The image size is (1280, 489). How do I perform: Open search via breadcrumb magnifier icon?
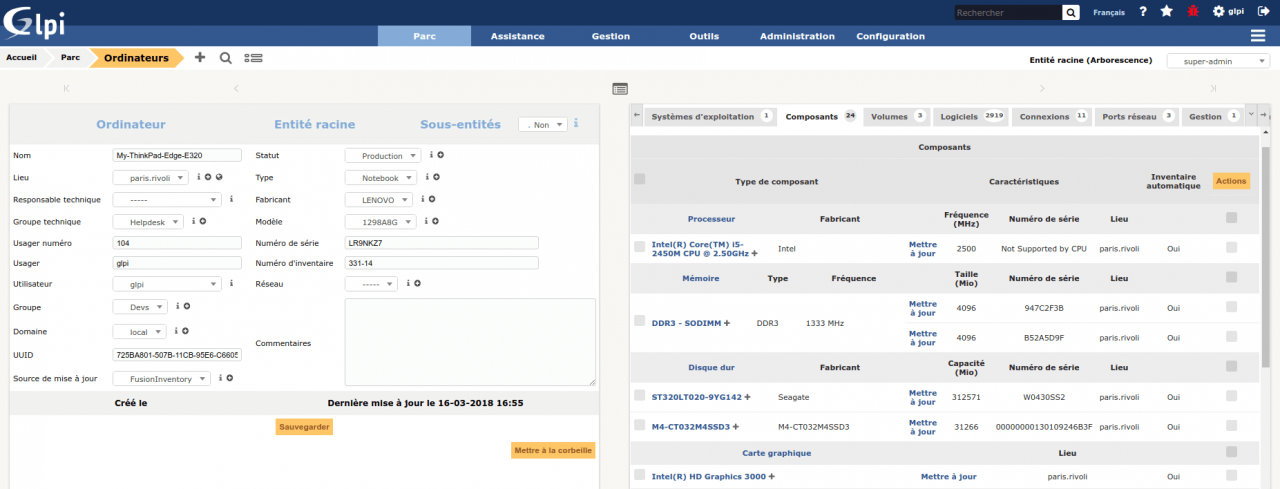click(226, 58)
